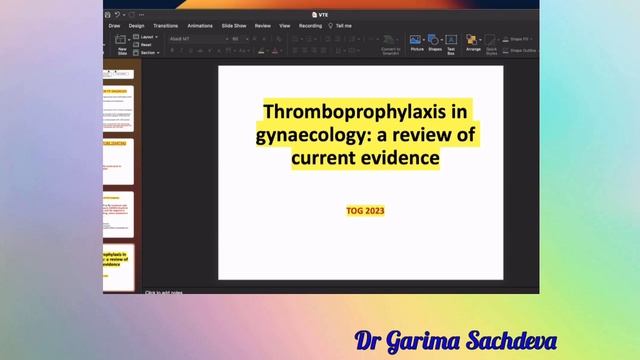The image size is (640, 360).
Task: Toggle the bulleted list
Action: [295, 39]
